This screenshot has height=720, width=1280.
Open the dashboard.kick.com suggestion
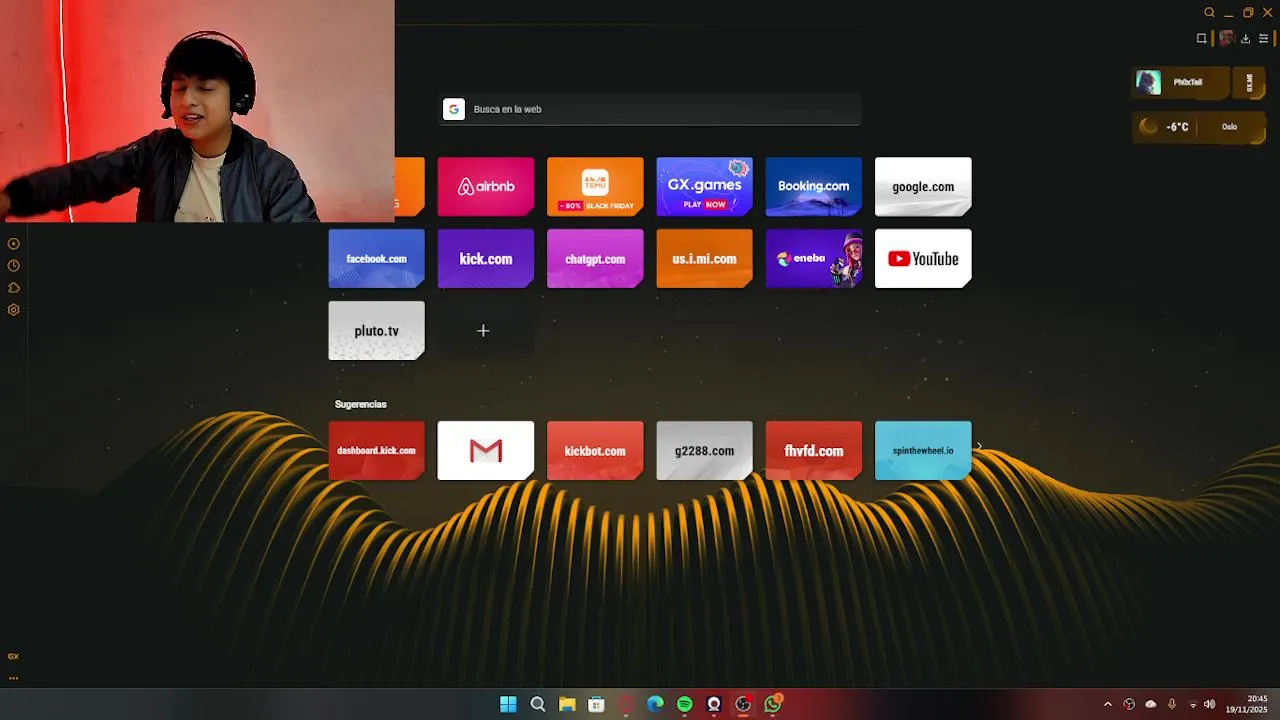click(376, 450)
